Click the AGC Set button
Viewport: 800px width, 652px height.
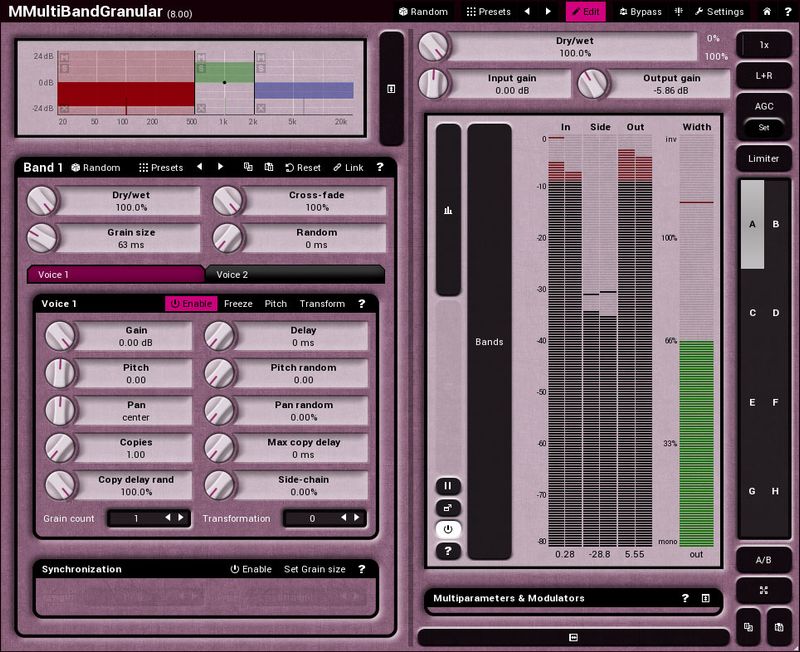764,128
